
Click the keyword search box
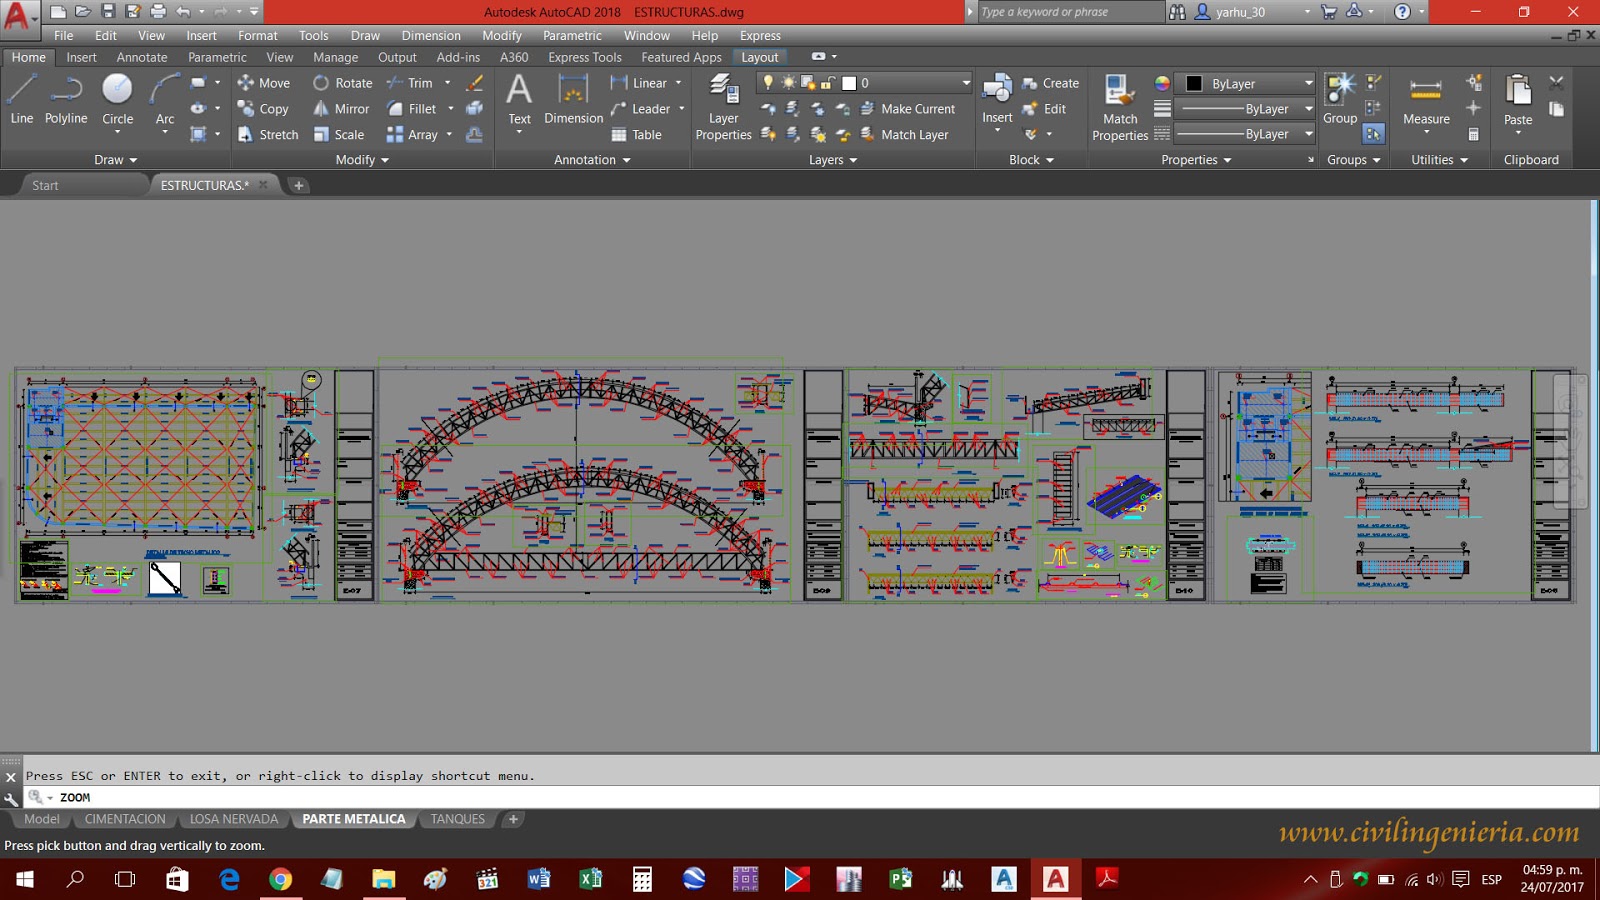(1070, 12)
